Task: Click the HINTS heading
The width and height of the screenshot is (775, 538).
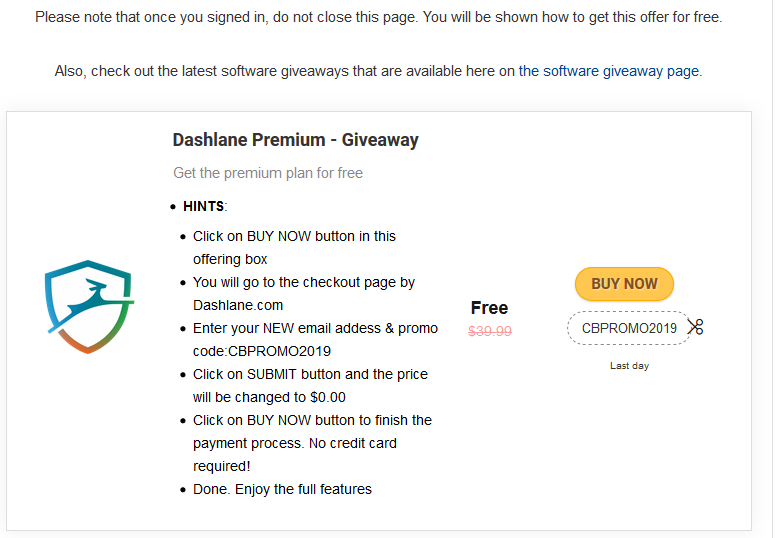Action: tap(205, 206)
